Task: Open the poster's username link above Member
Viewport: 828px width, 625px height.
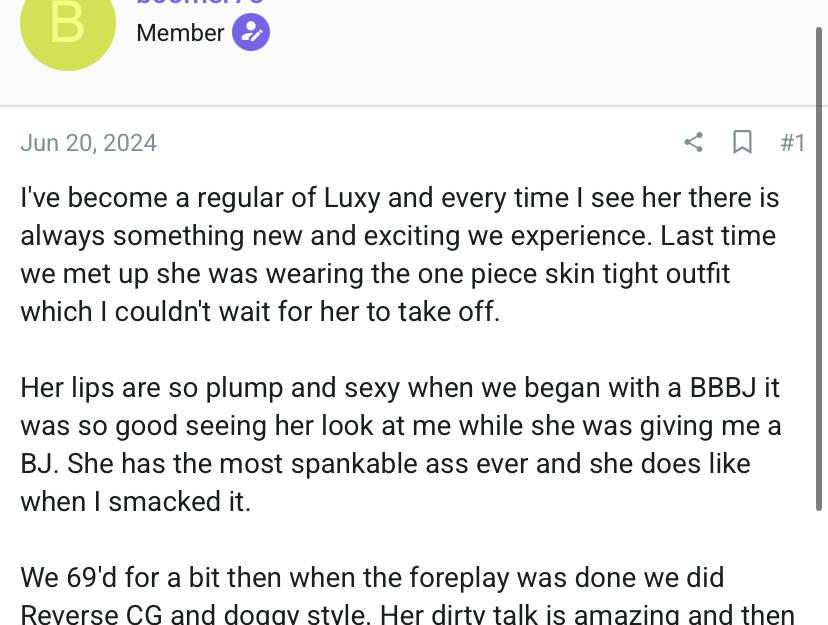Action: click(200, 4)
